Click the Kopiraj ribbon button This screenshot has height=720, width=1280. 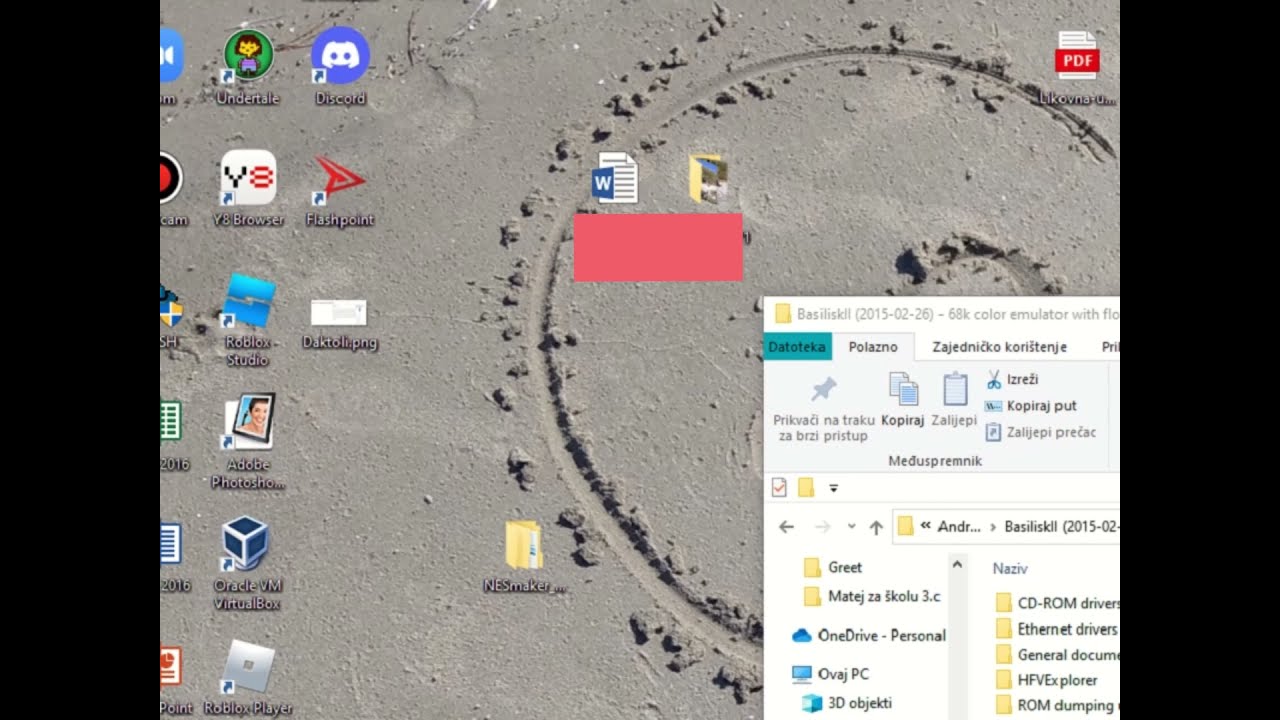903,400
